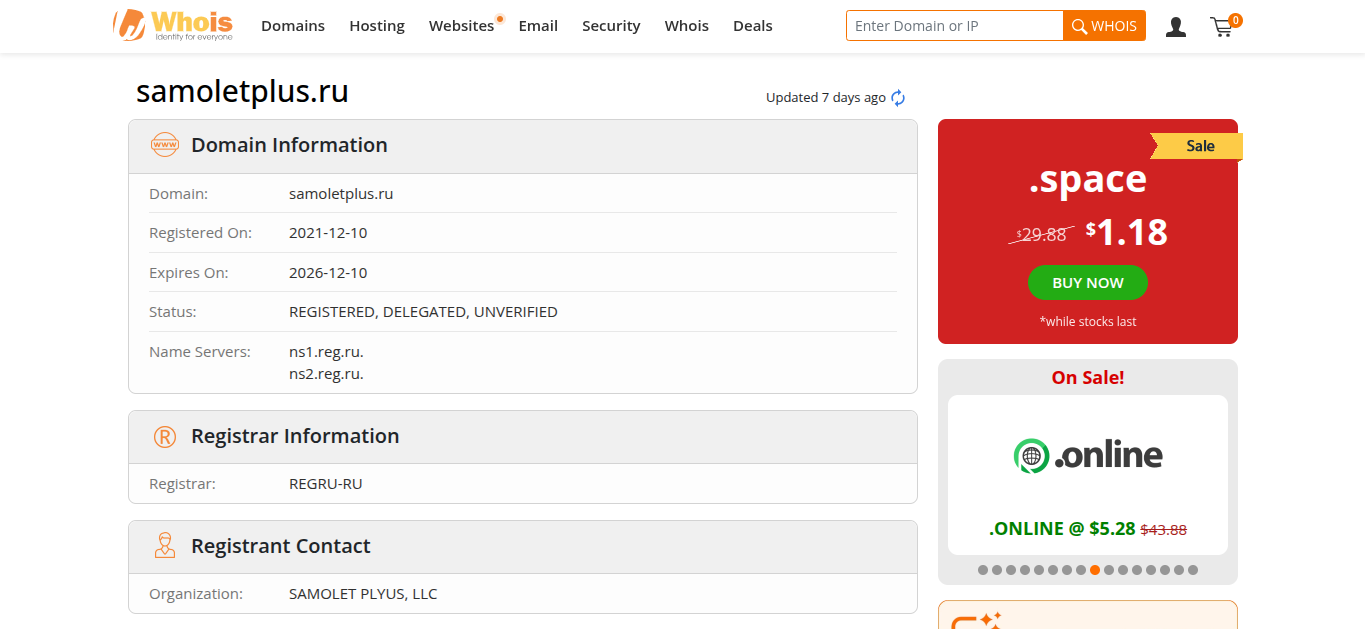Open the Email menu
This screenshot has width=1365, height=629.
(x=538, y=26)
